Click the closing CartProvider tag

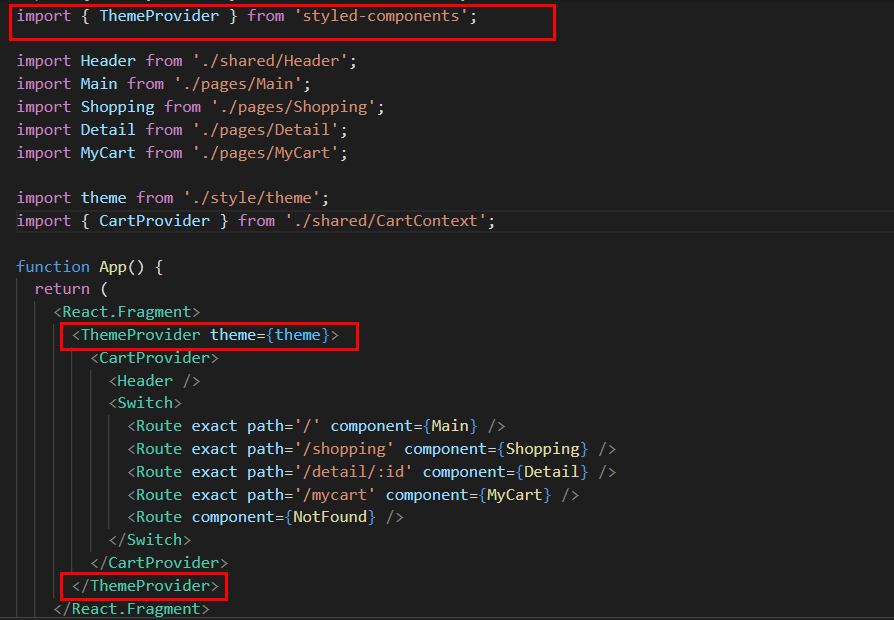(159, 563)
